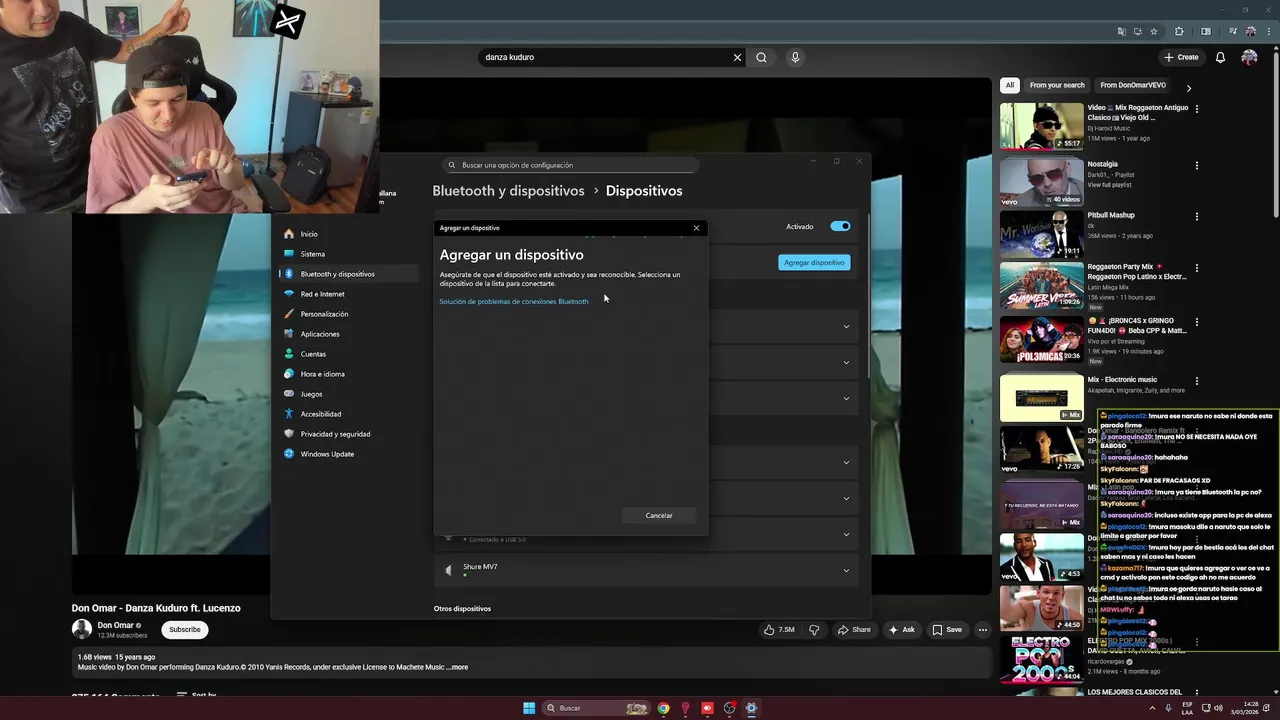Expand video description with ...more

(457, 667)
